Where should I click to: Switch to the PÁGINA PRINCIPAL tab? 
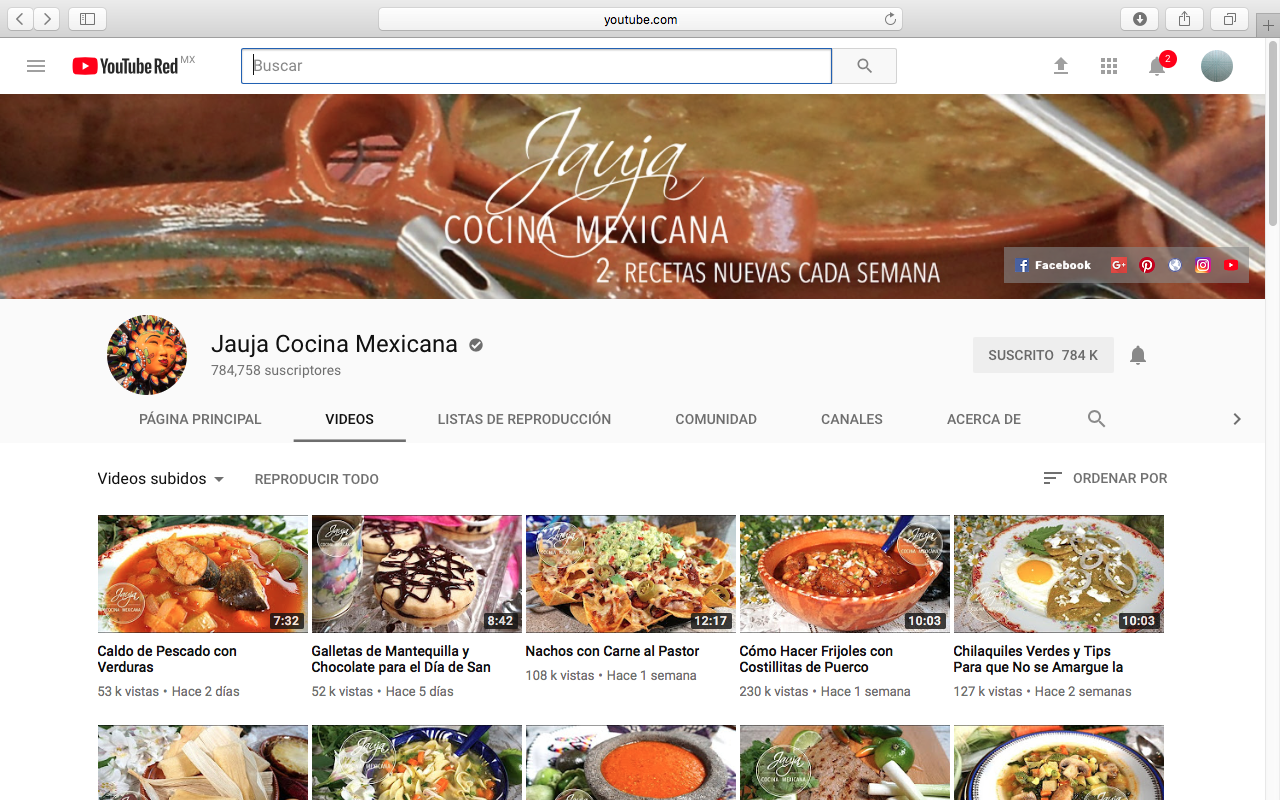pyautogui.click(x=200, y=419)
